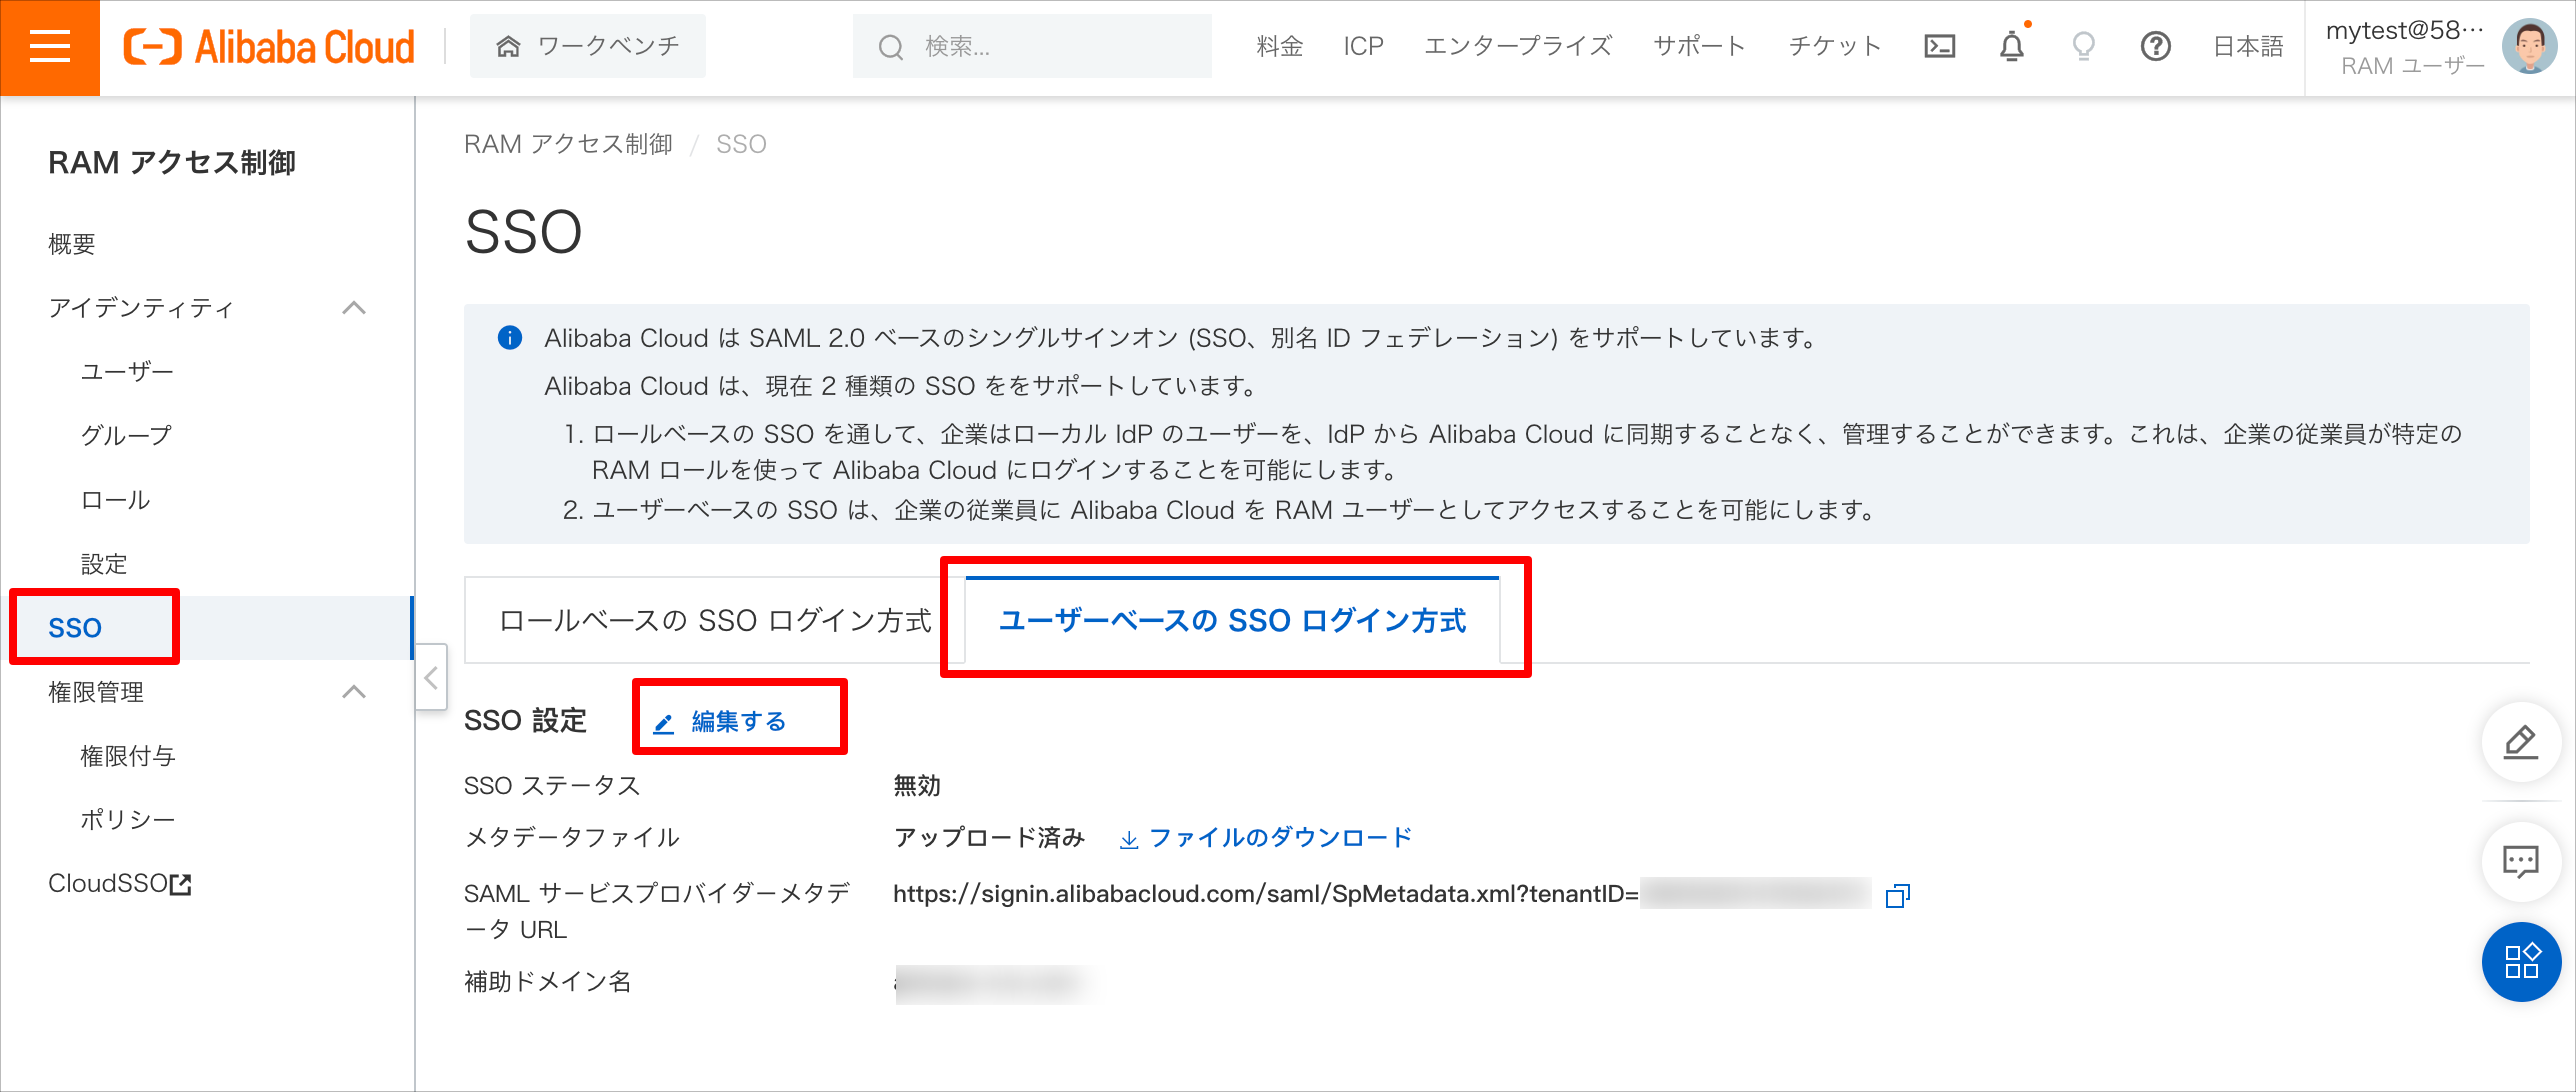Open the チケット header link
This screenshot has width=2576, height=1092.
1835,46
